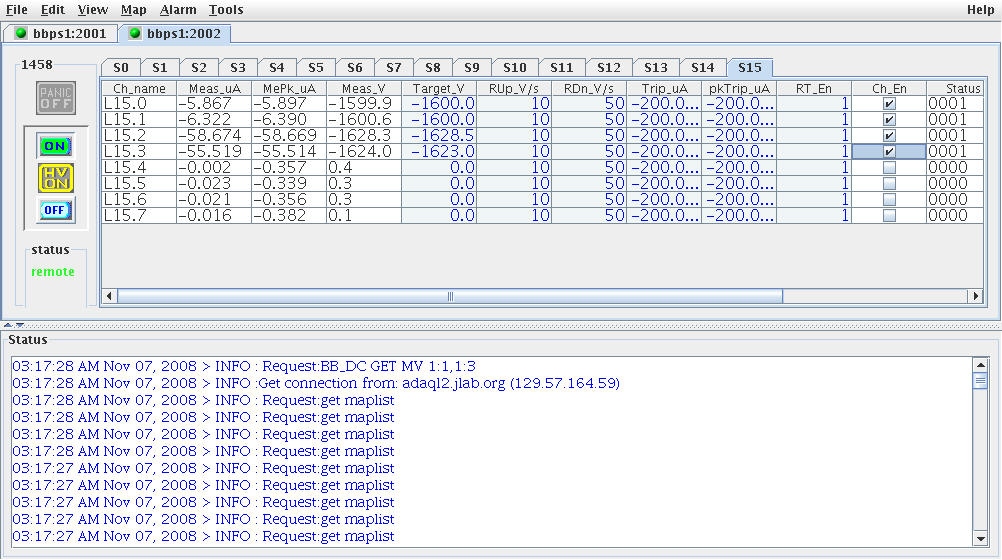This screenshot has width=1002, height=560.
Task: Select the bbps1:2001 tab green indicator
Action: tap(21, 33)
